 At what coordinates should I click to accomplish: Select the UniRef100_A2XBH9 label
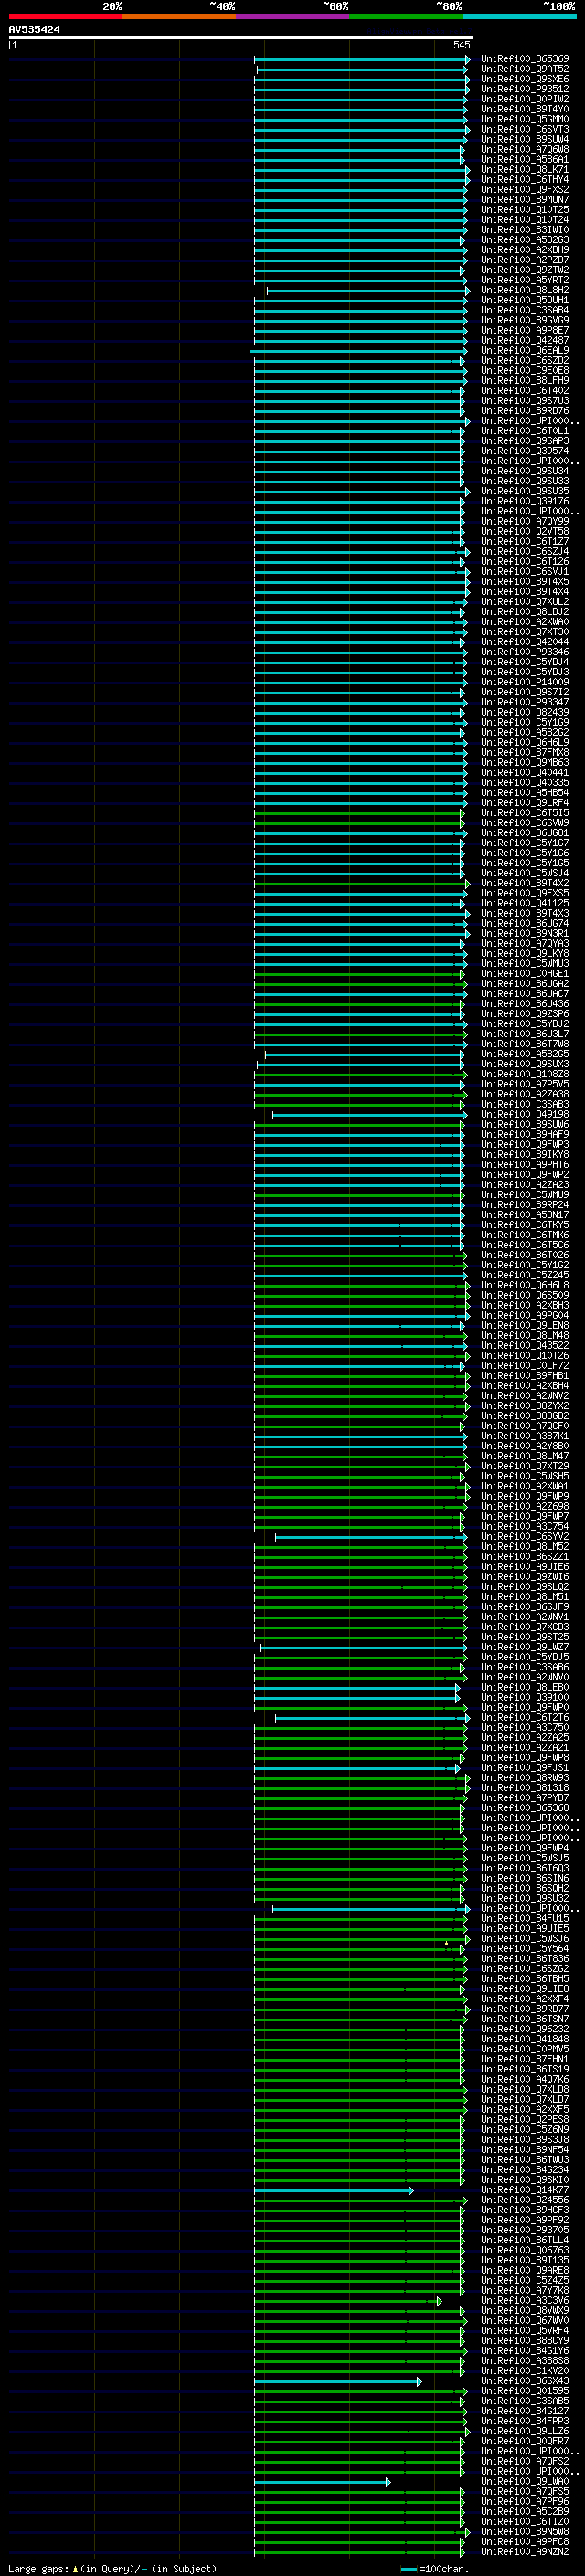(524, 250)
